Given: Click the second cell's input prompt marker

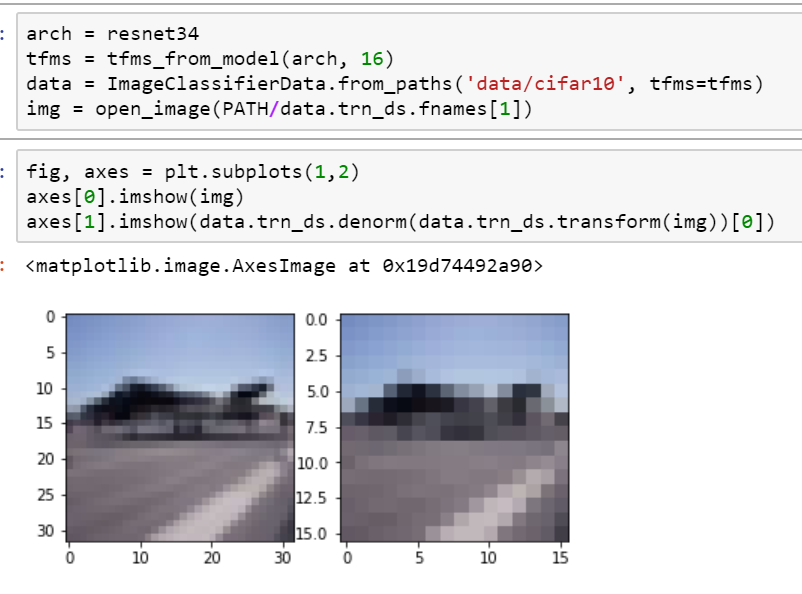Looking at the screenshot, I should tap(4, 172).
